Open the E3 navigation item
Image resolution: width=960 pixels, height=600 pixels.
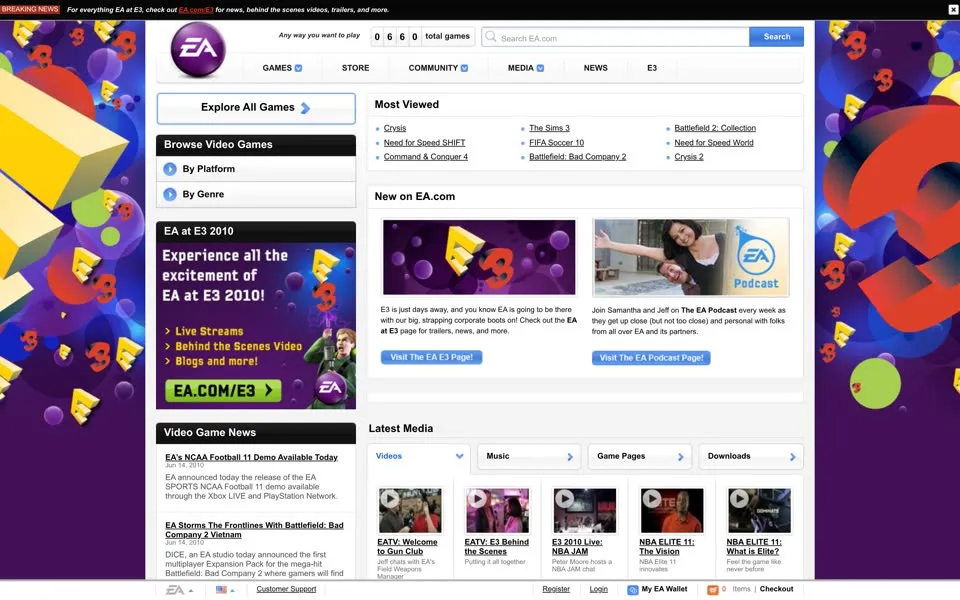coord(651,68)
